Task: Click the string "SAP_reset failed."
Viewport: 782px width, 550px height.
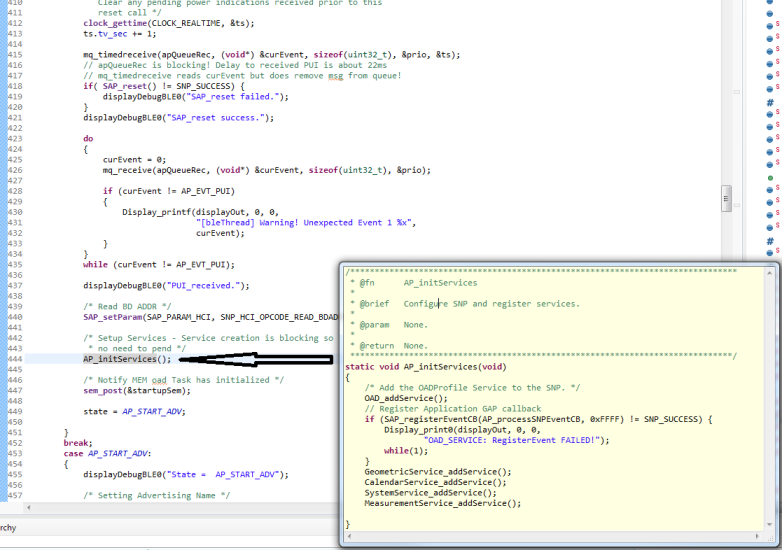Action: coord(232,97)
